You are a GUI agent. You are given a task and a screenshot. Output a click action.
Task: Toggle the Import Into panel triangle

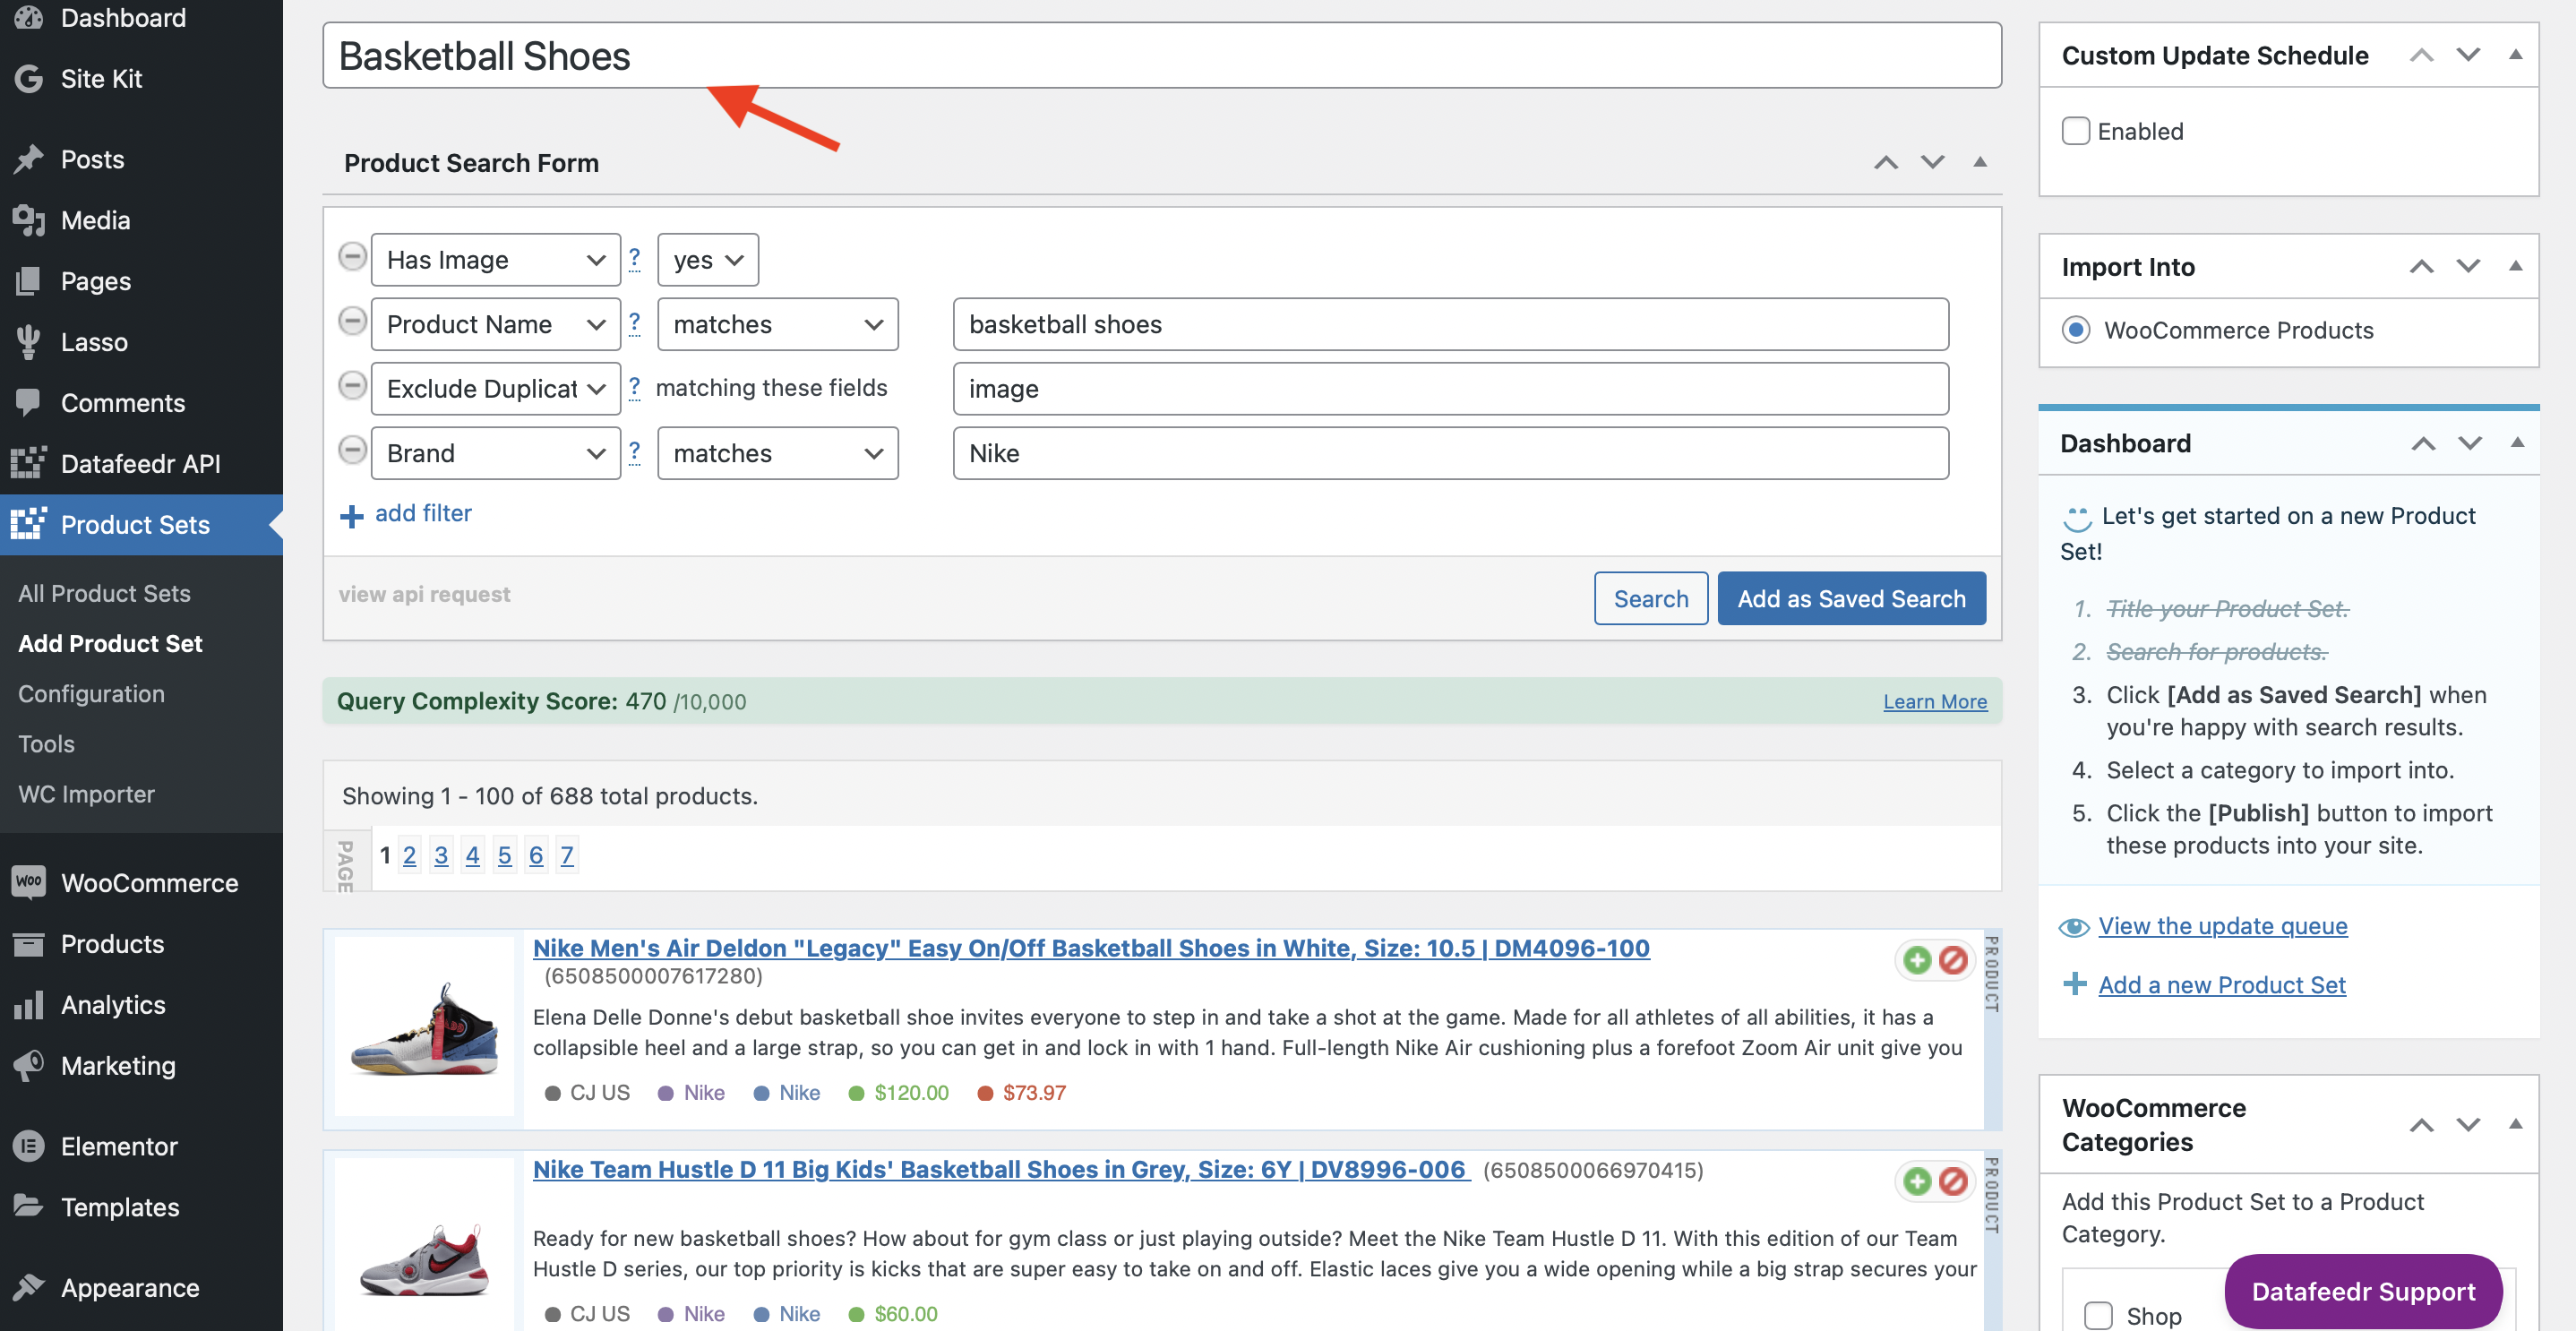(2516, 266)
